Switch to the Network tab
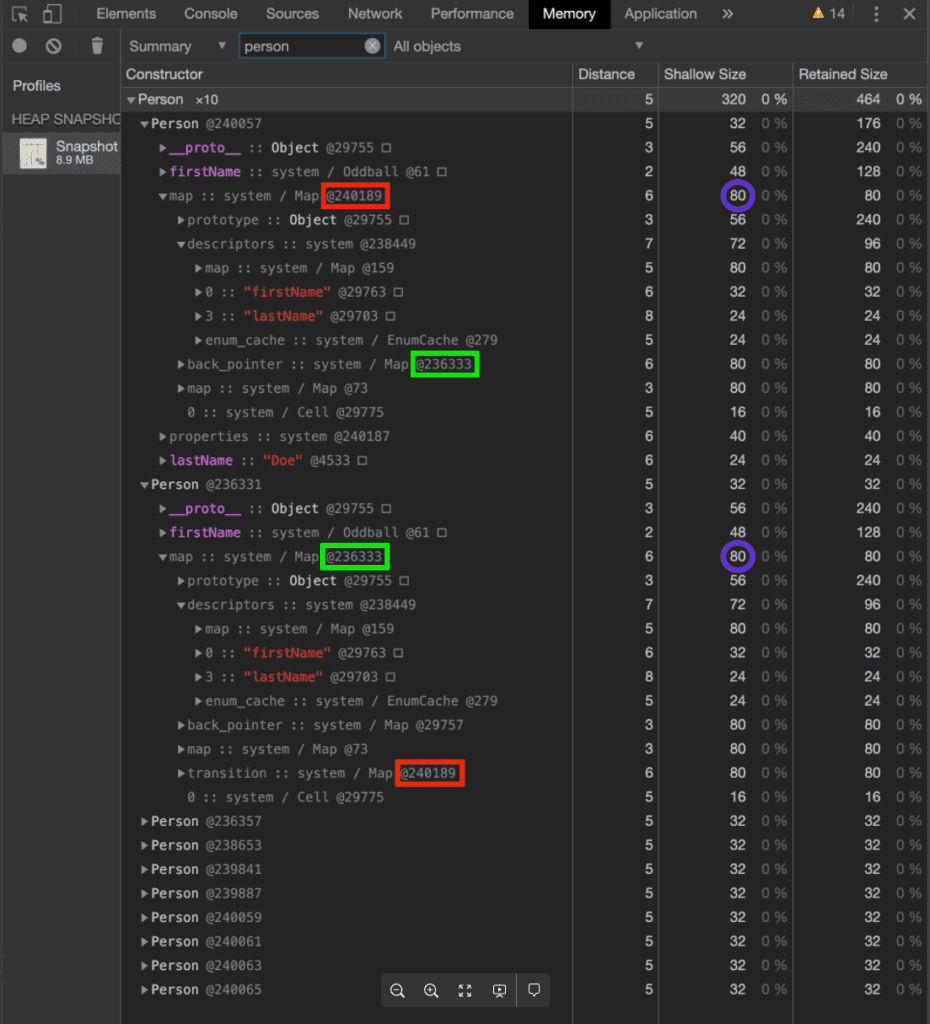 375,14
